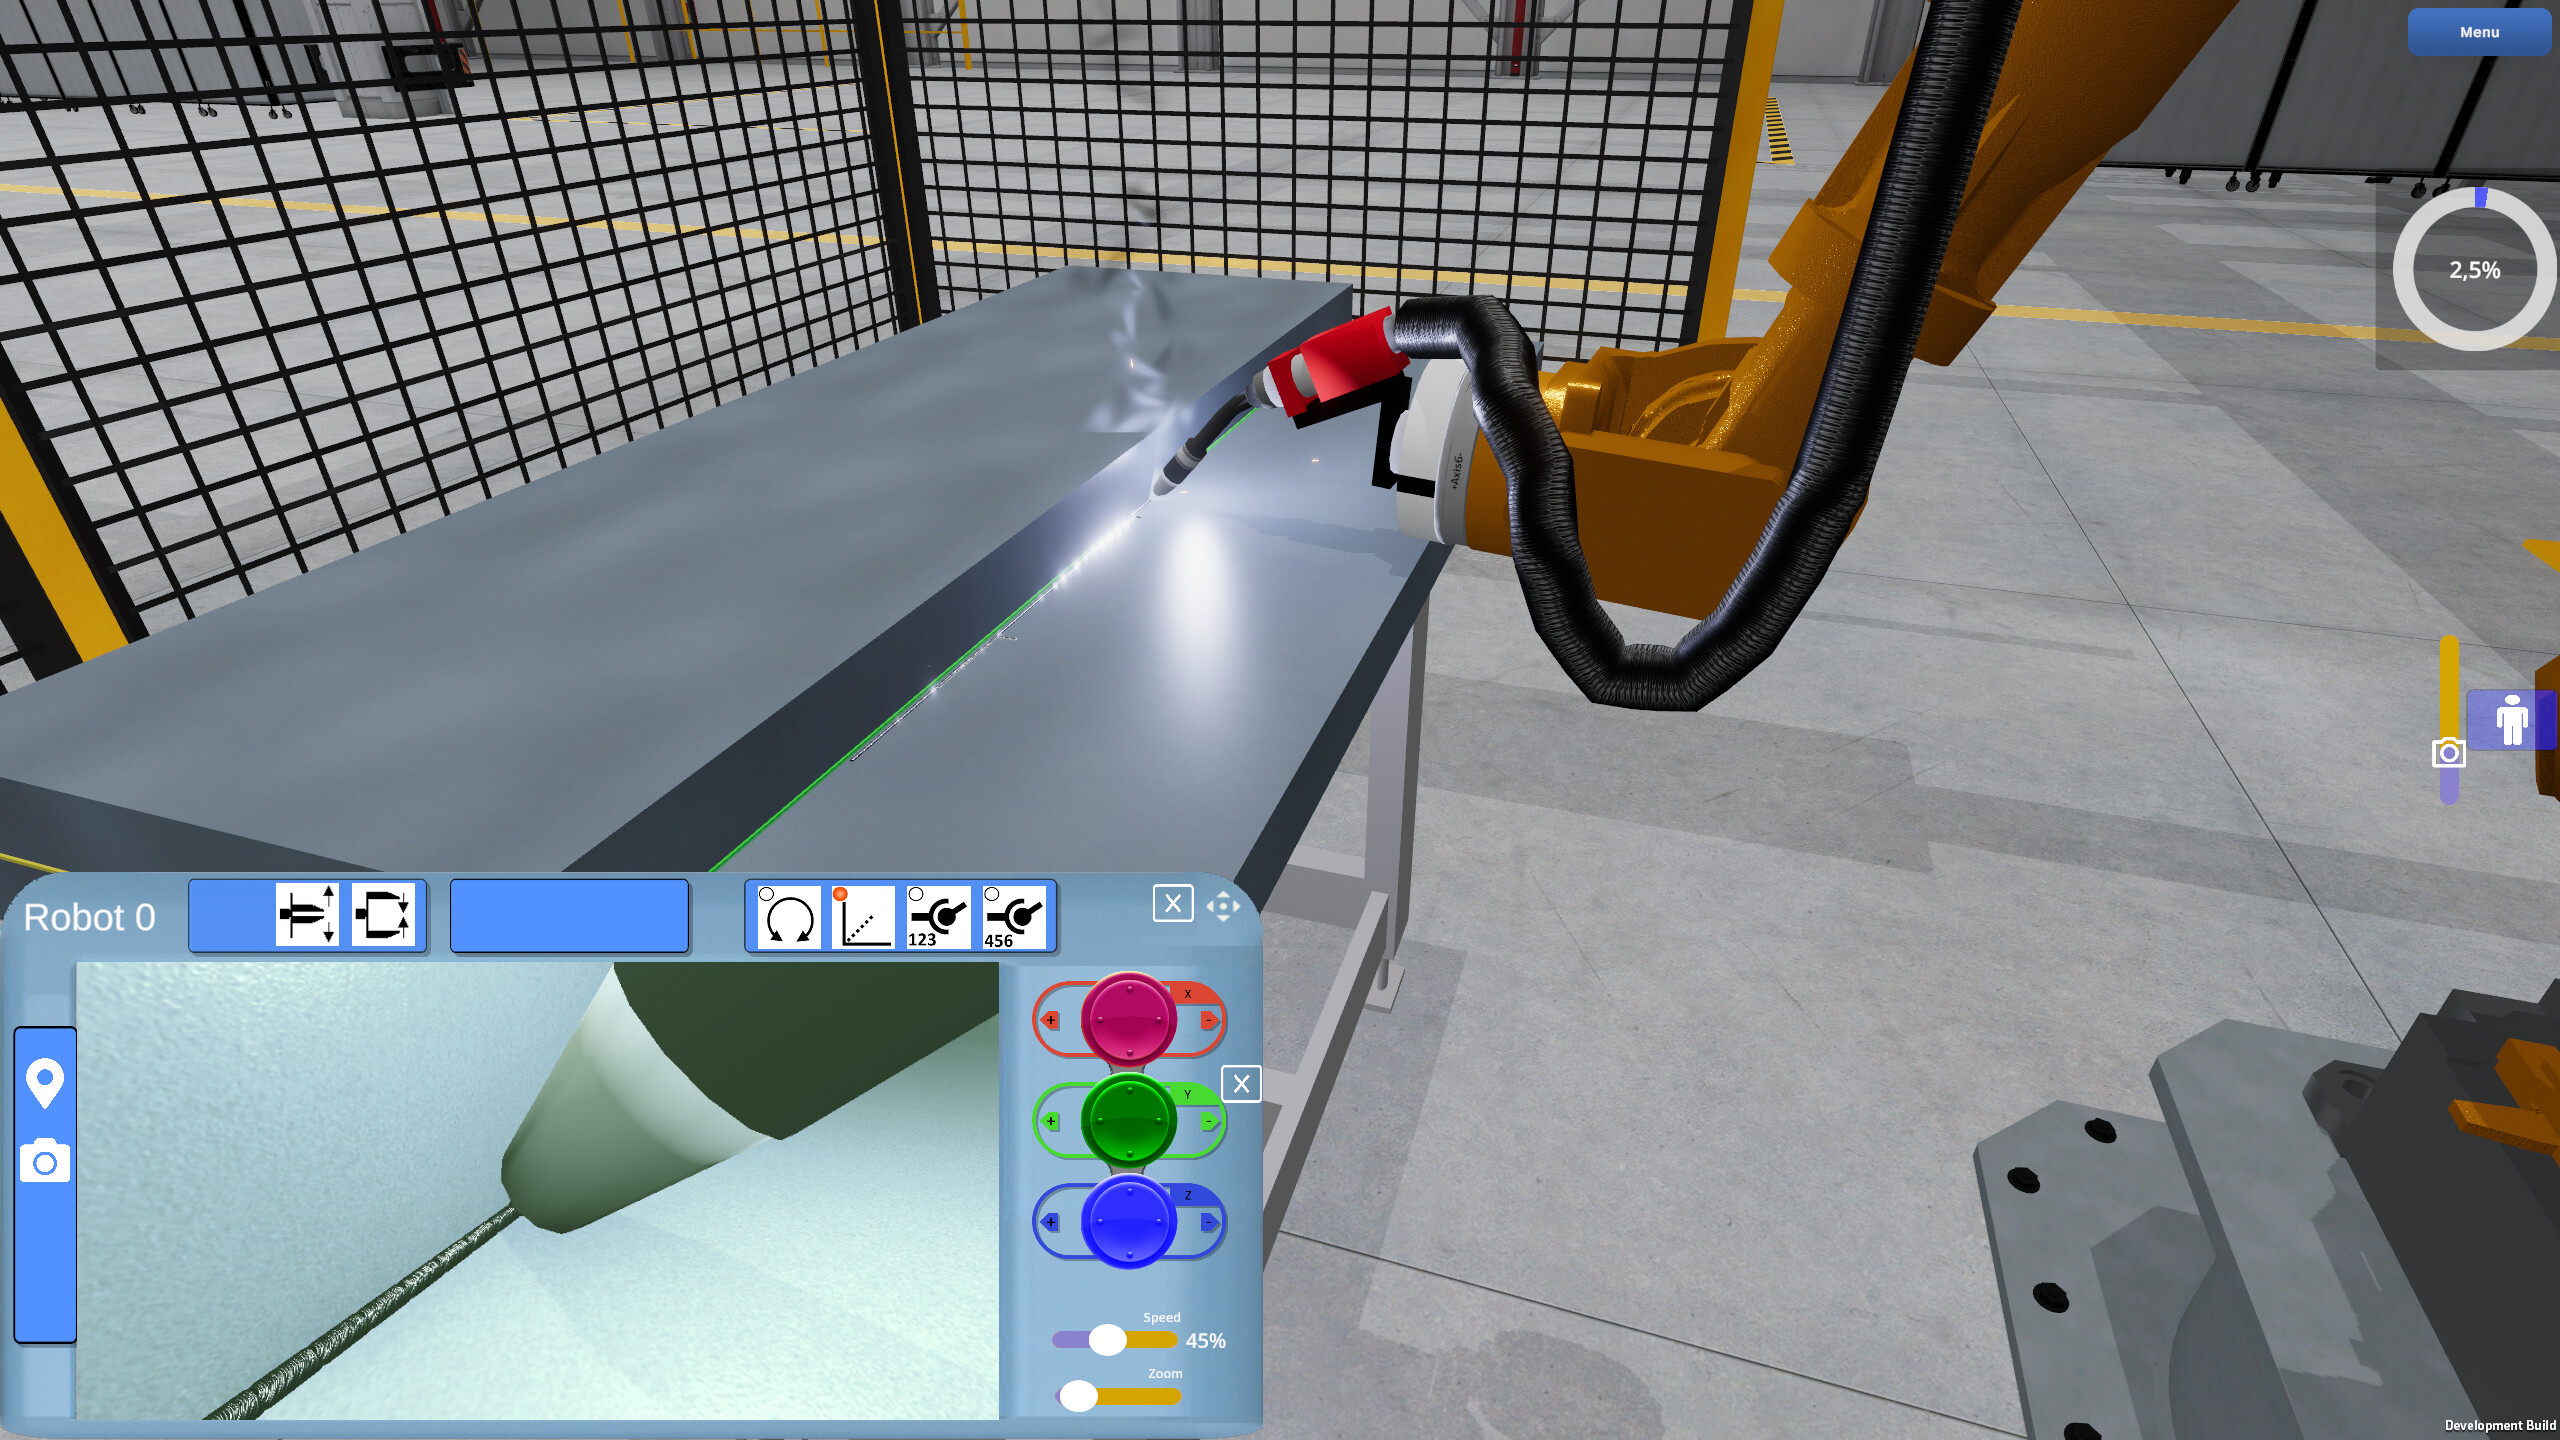Screen dimensions: 2560x1440
Task: Select the Cartesian linear jog mode
Action: coord(863,916)
